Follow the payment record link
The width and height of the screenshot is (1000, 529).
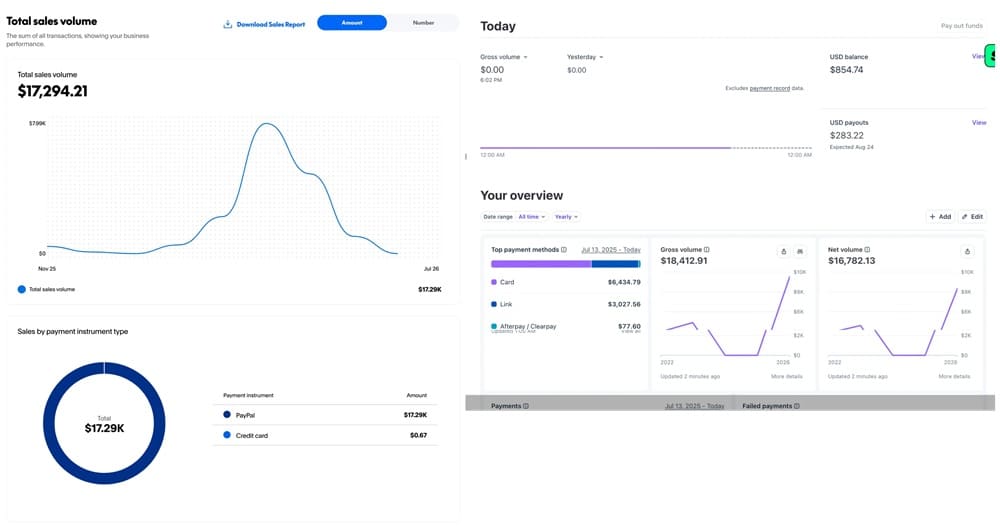(x=769, y=88)
